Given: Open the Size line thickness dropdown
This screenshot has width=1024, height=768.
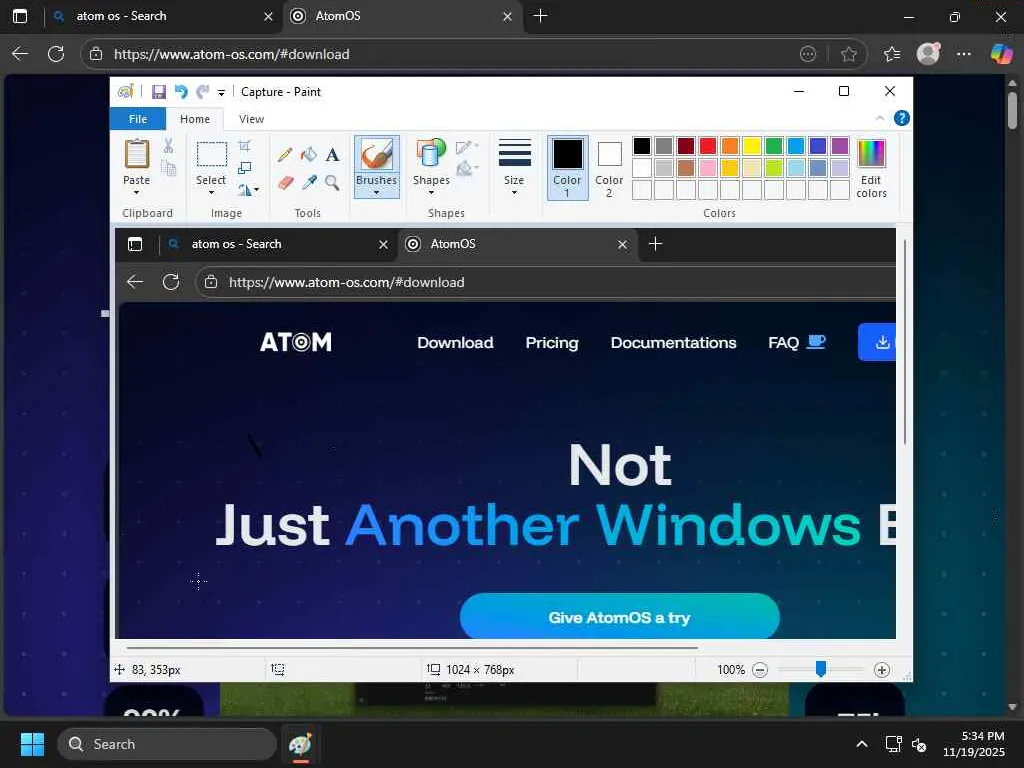Looking at the screenshot, I should click(x=515, y=166).
